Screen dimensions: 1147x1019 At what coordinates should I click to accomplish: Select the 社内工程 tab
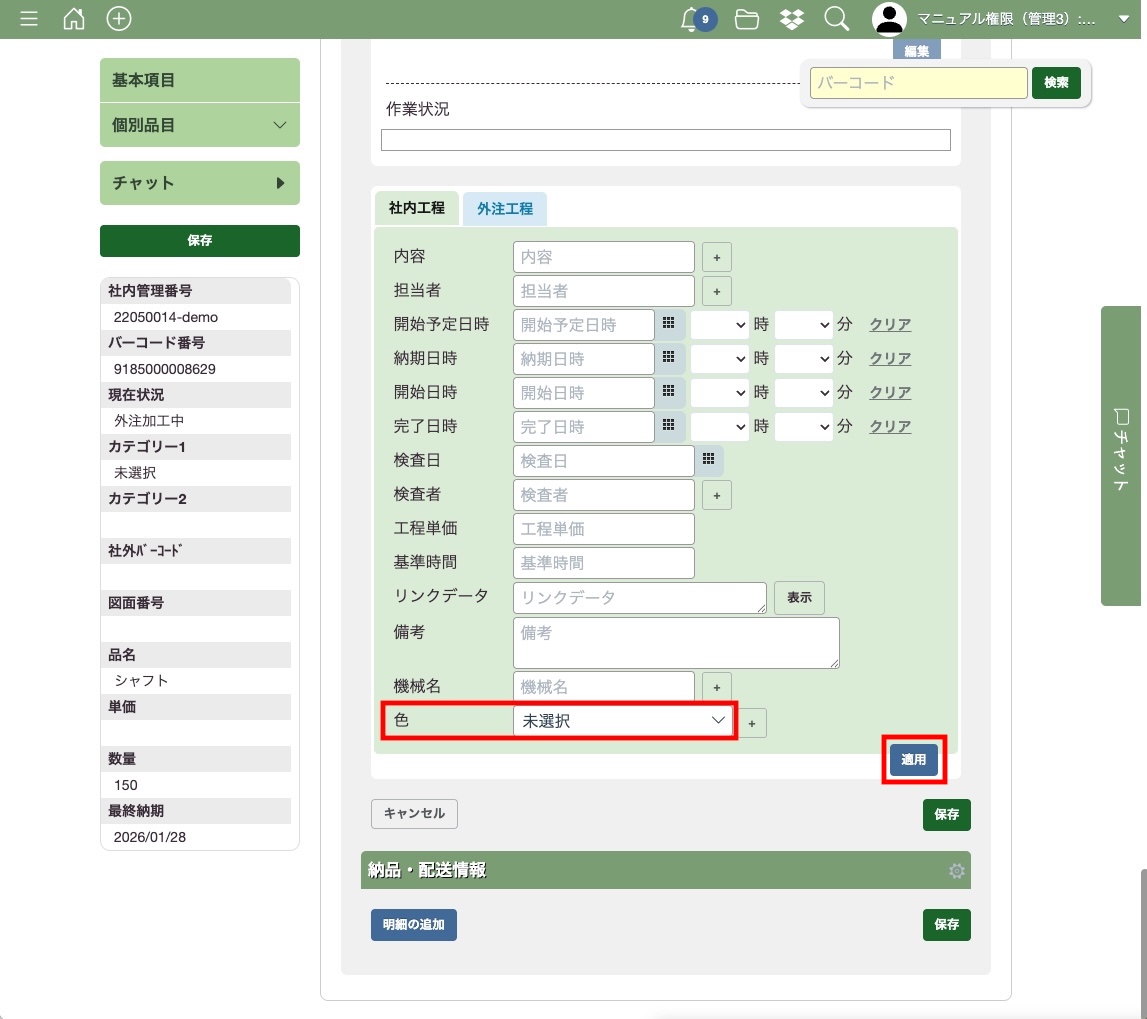pos(416,209)
